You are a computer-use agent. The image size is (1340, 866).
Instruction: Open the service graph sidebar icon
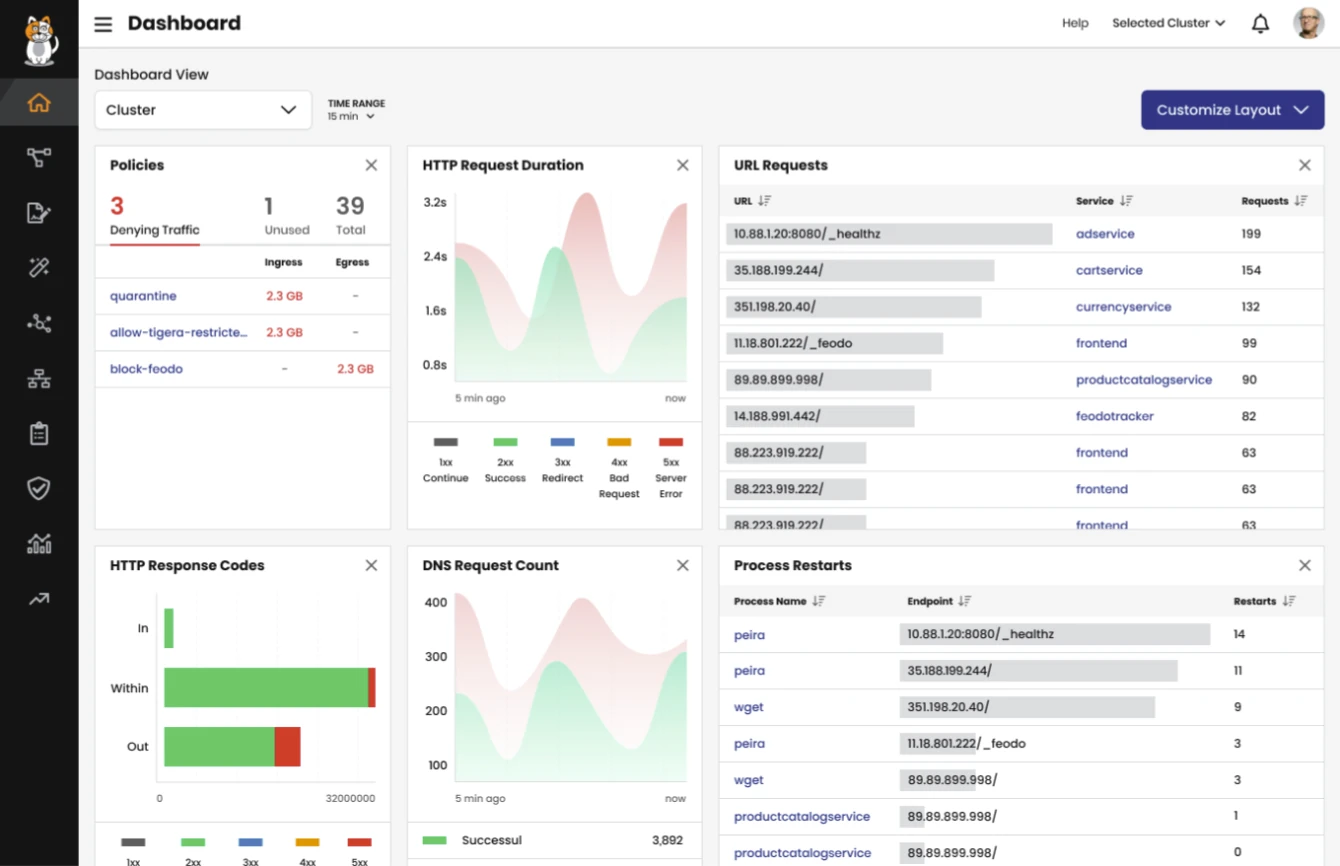click(39, 158)
